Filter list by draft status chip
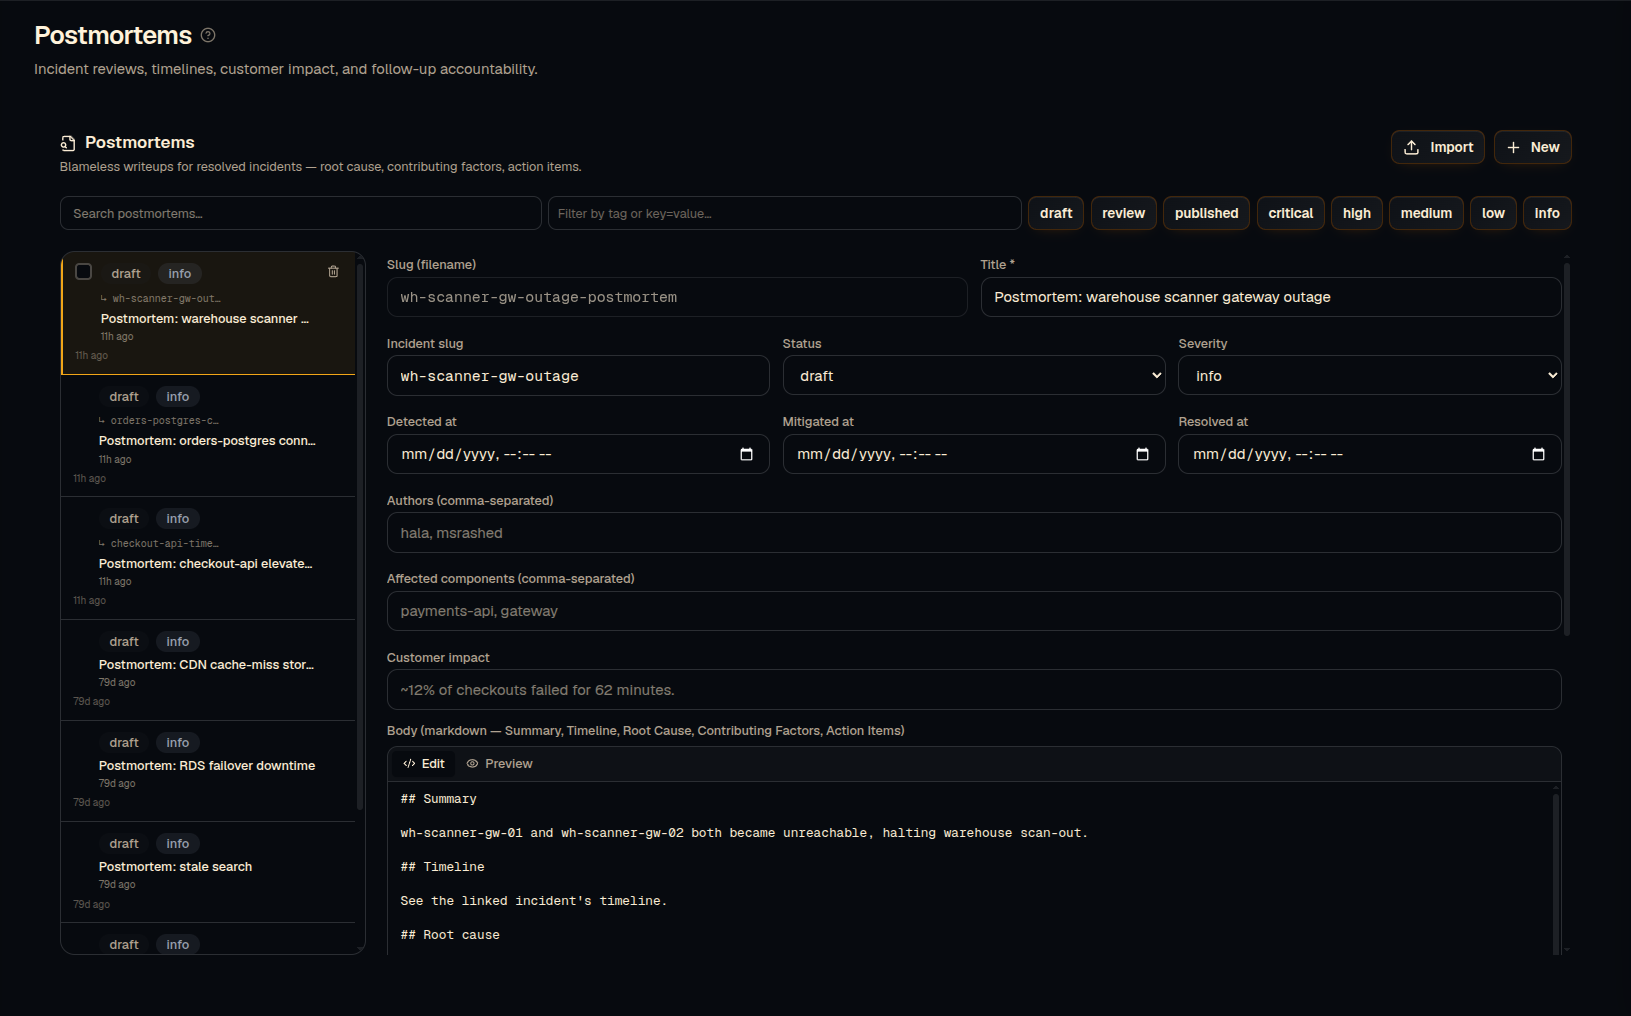 click(1056, 213)
